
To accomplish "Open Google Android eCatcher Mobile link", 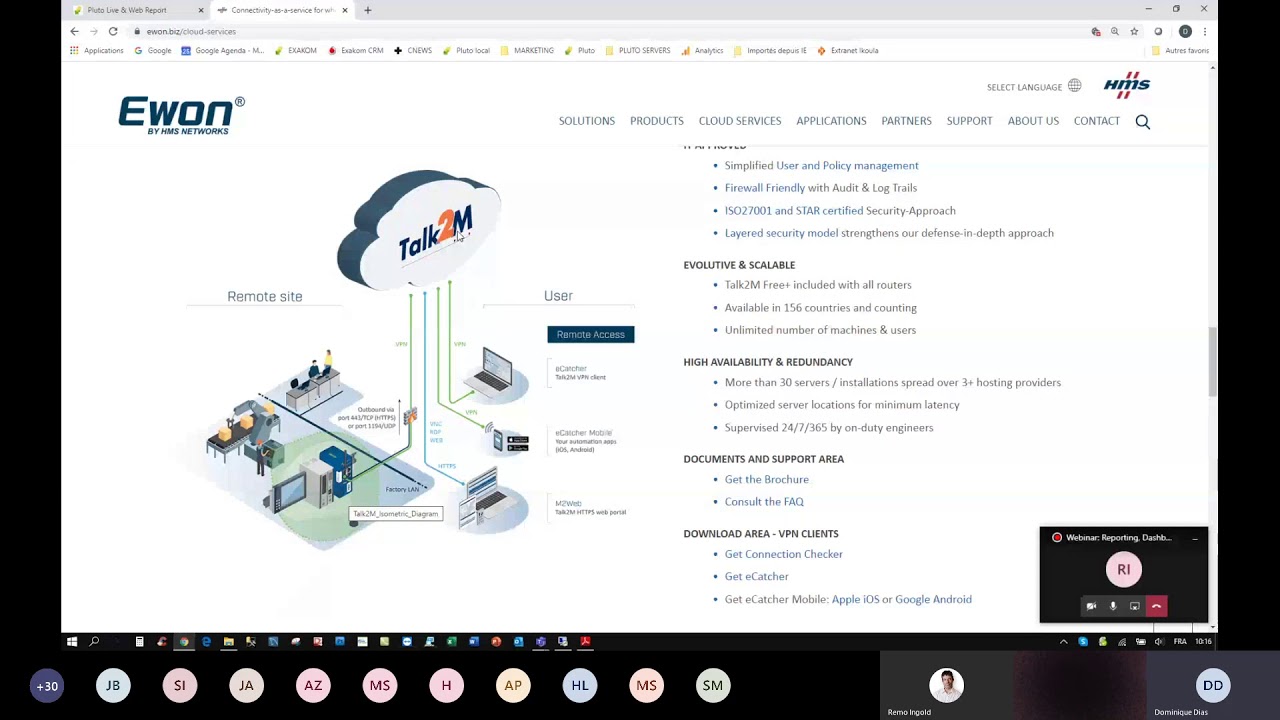I will point(933,600).
